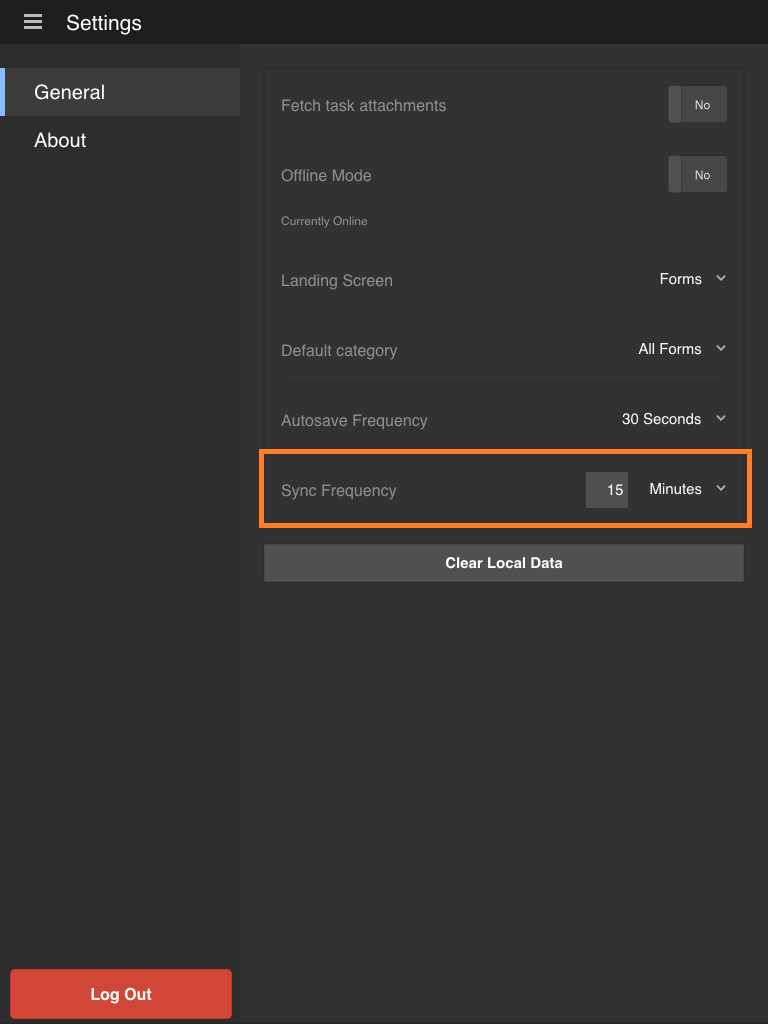Click the Clear Local Data button
This screenshot has width=768, height=1024.
[x=504, y=563]
